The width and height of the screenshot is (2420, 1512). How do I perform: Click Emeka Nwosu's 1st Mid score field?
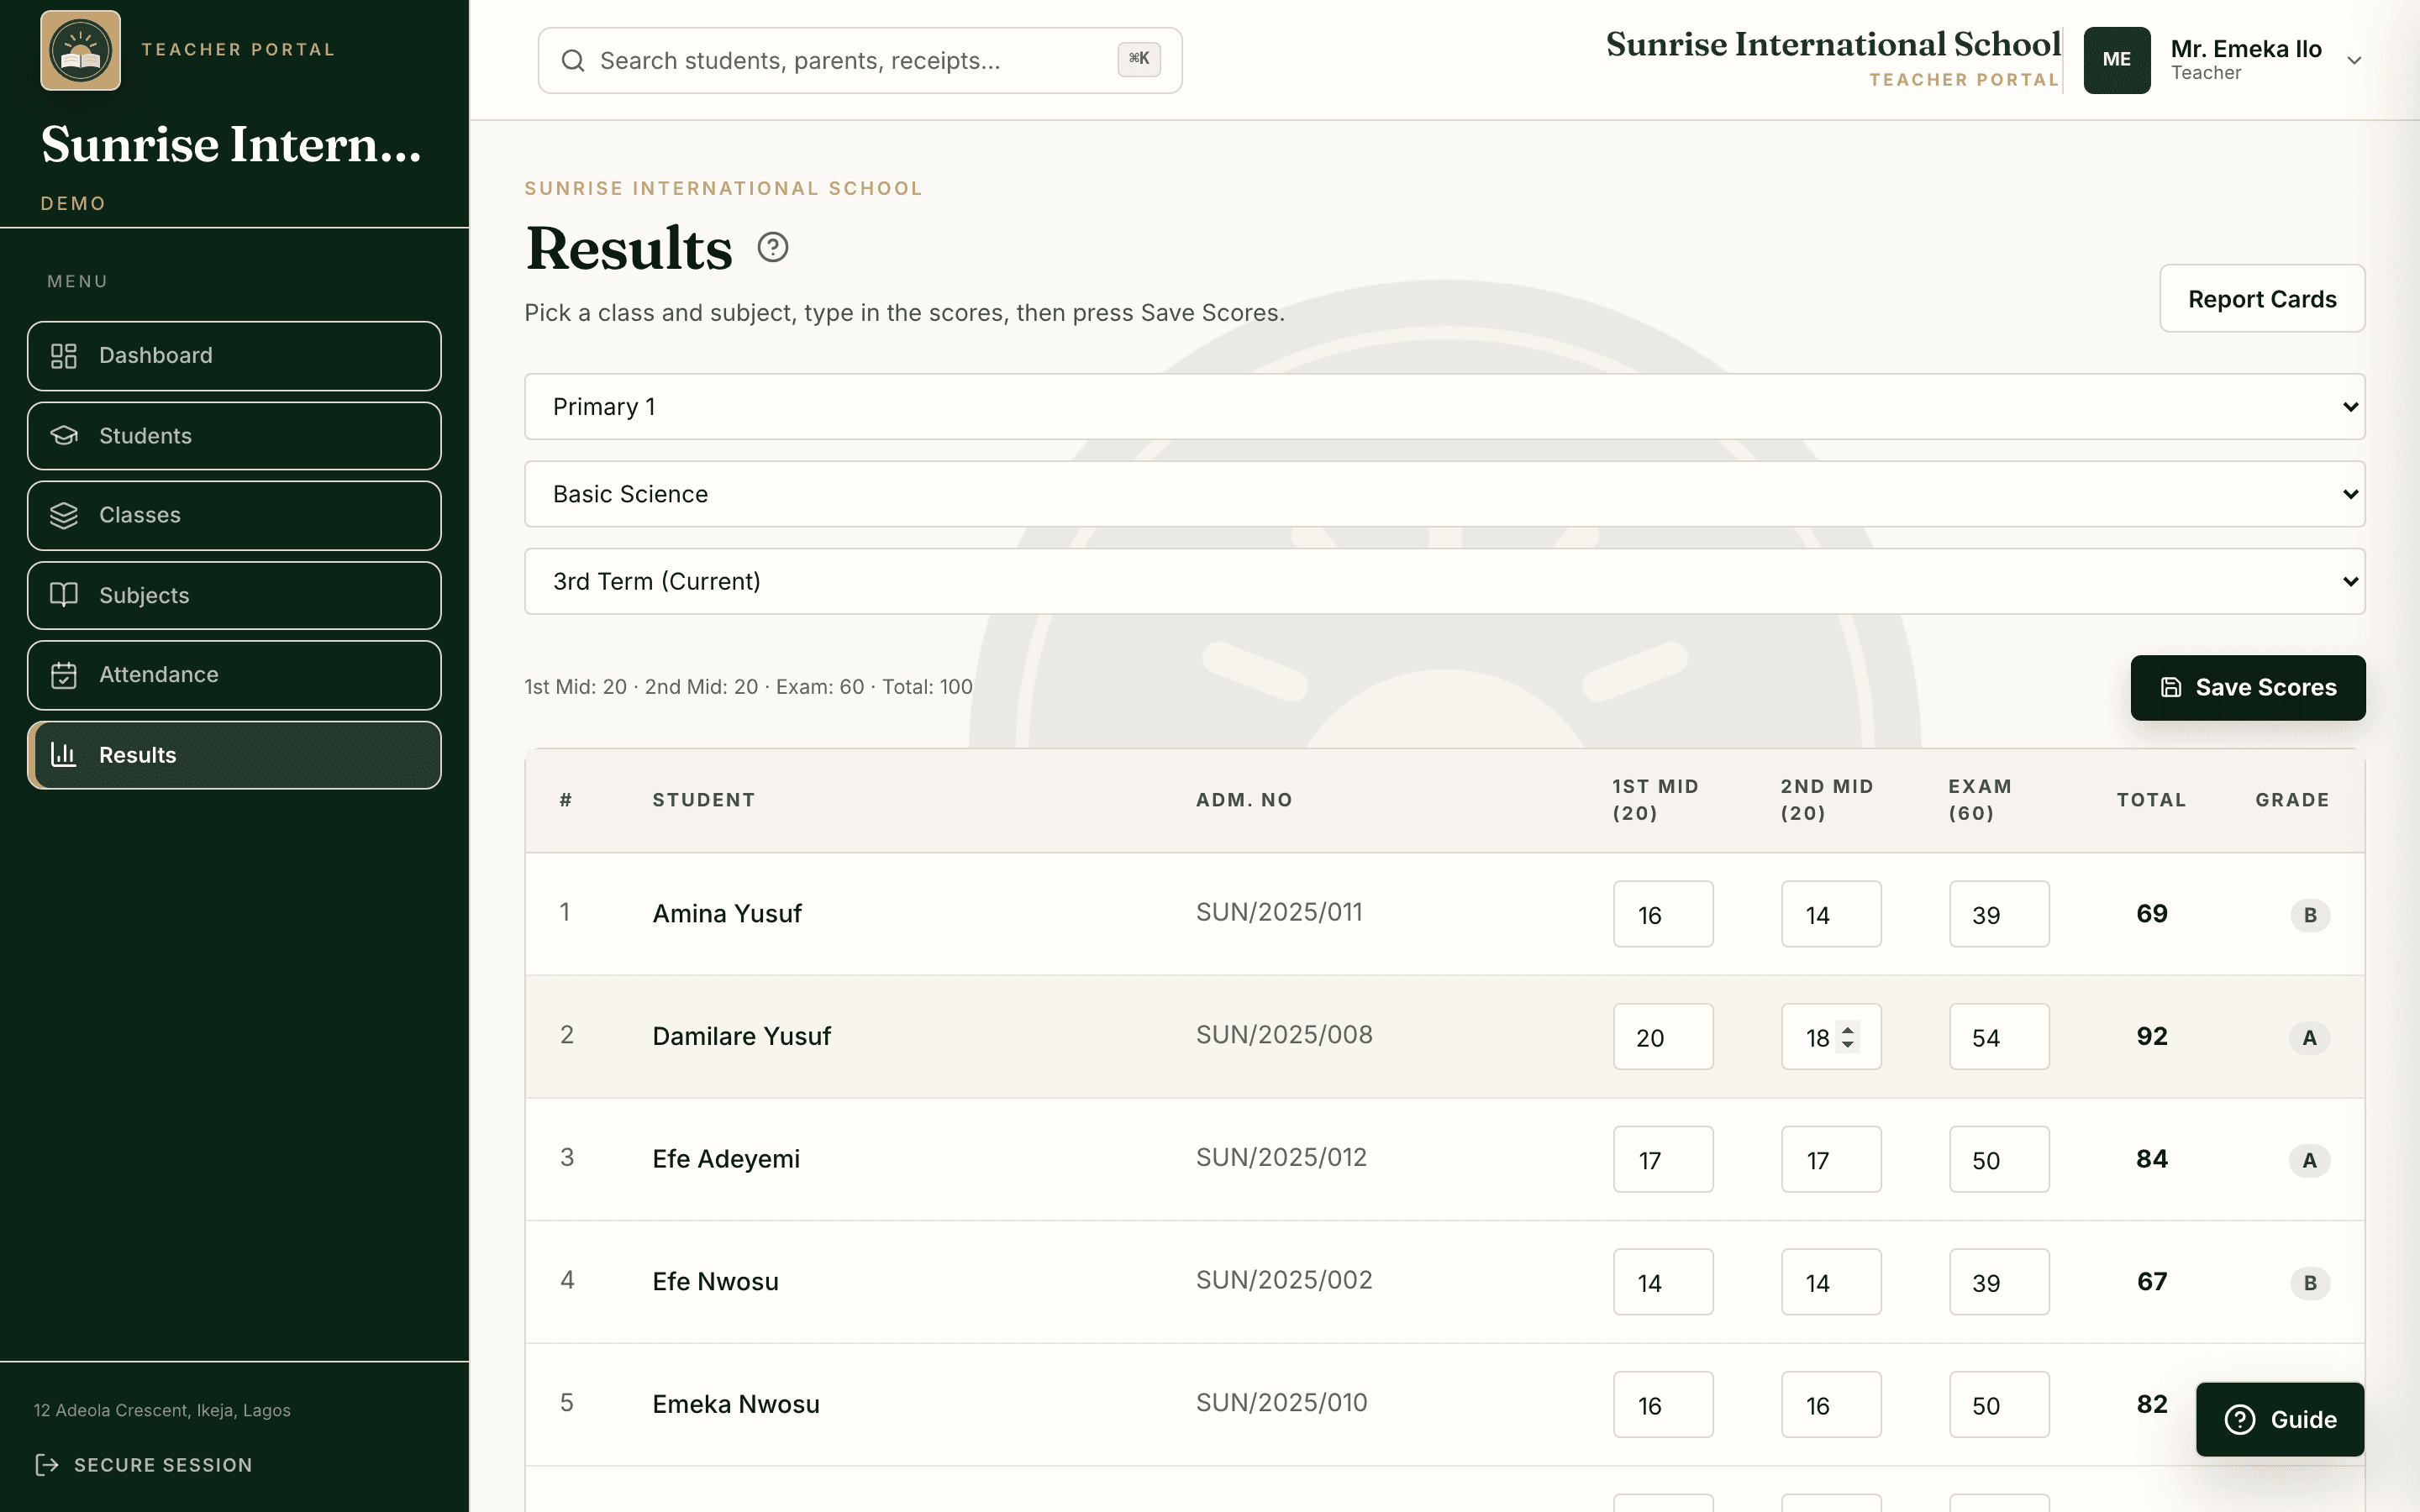click(x=1663, y=1405)
